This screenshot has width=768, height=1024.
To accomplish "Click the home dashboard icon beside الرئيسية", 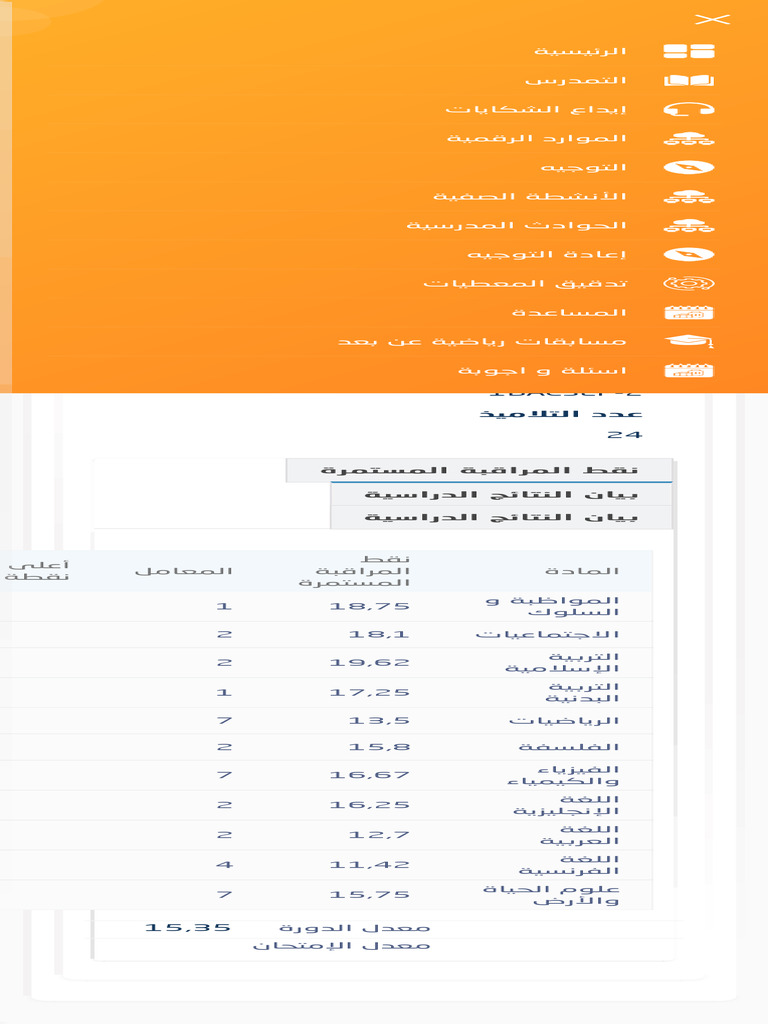I will 689,51.
